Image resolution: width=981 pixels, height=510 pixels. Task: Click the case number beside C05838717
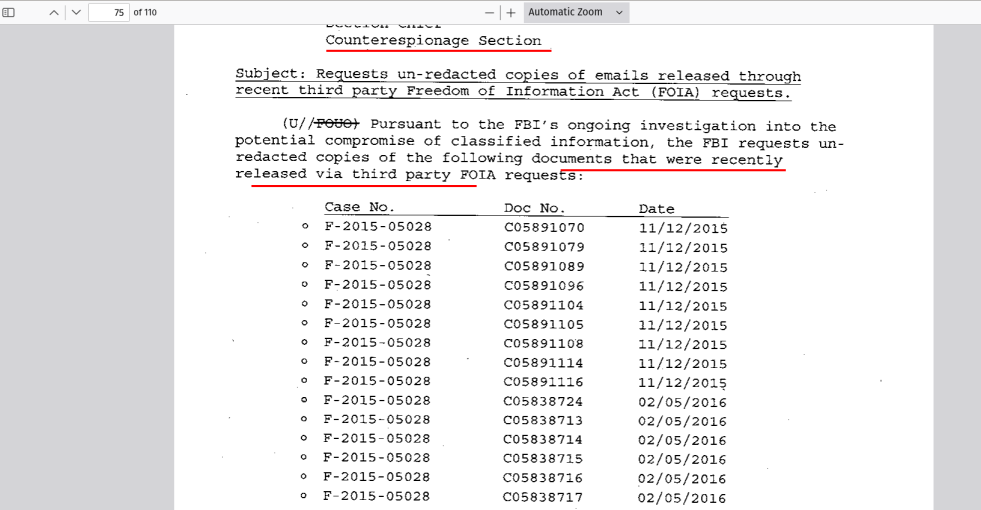[377, 496]
